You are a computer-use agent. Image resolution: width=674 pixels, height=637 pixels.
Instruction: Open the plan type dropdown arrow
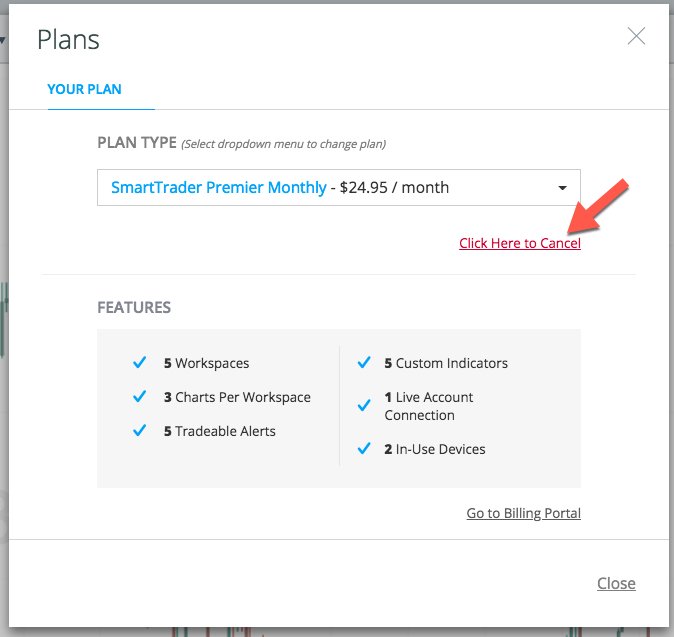[x=562, y=188]
